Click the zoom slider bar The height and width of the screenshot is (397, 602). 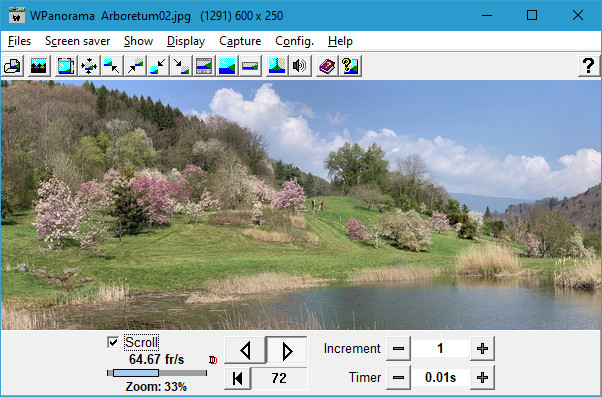pyautogui.click(x=157, y=373)
